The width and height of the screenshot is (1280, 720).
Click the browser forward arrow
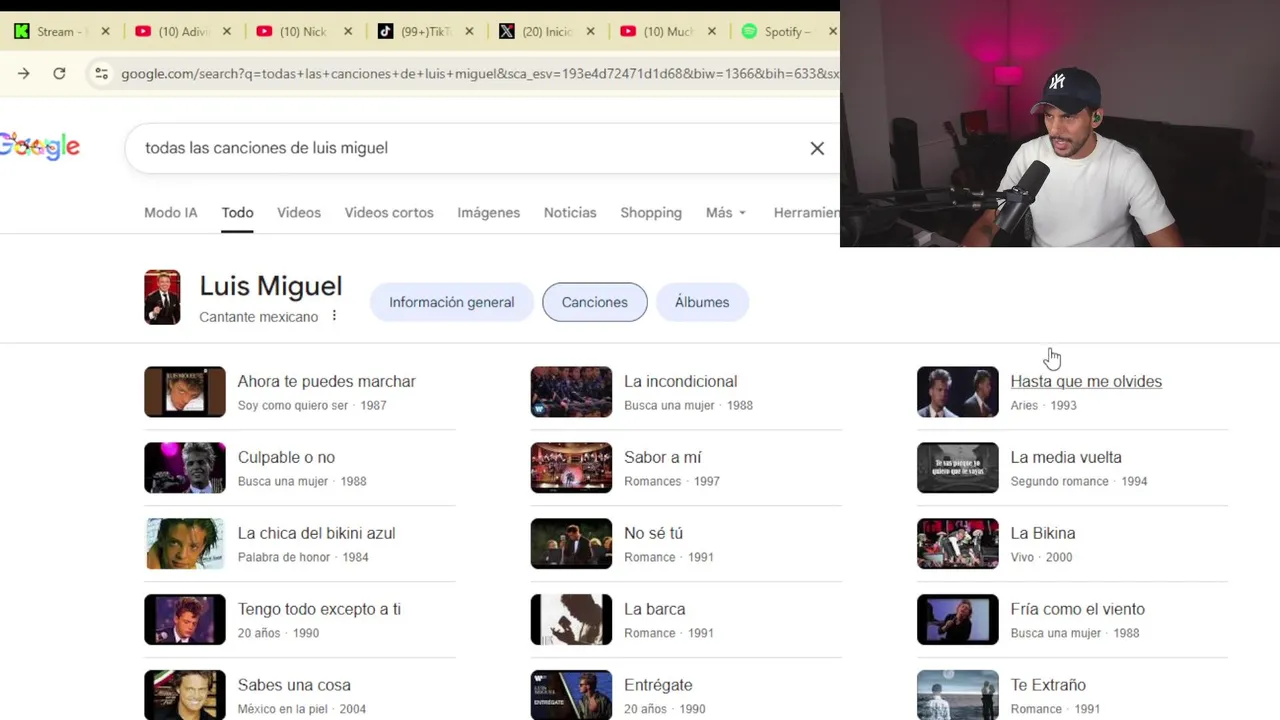24,73
